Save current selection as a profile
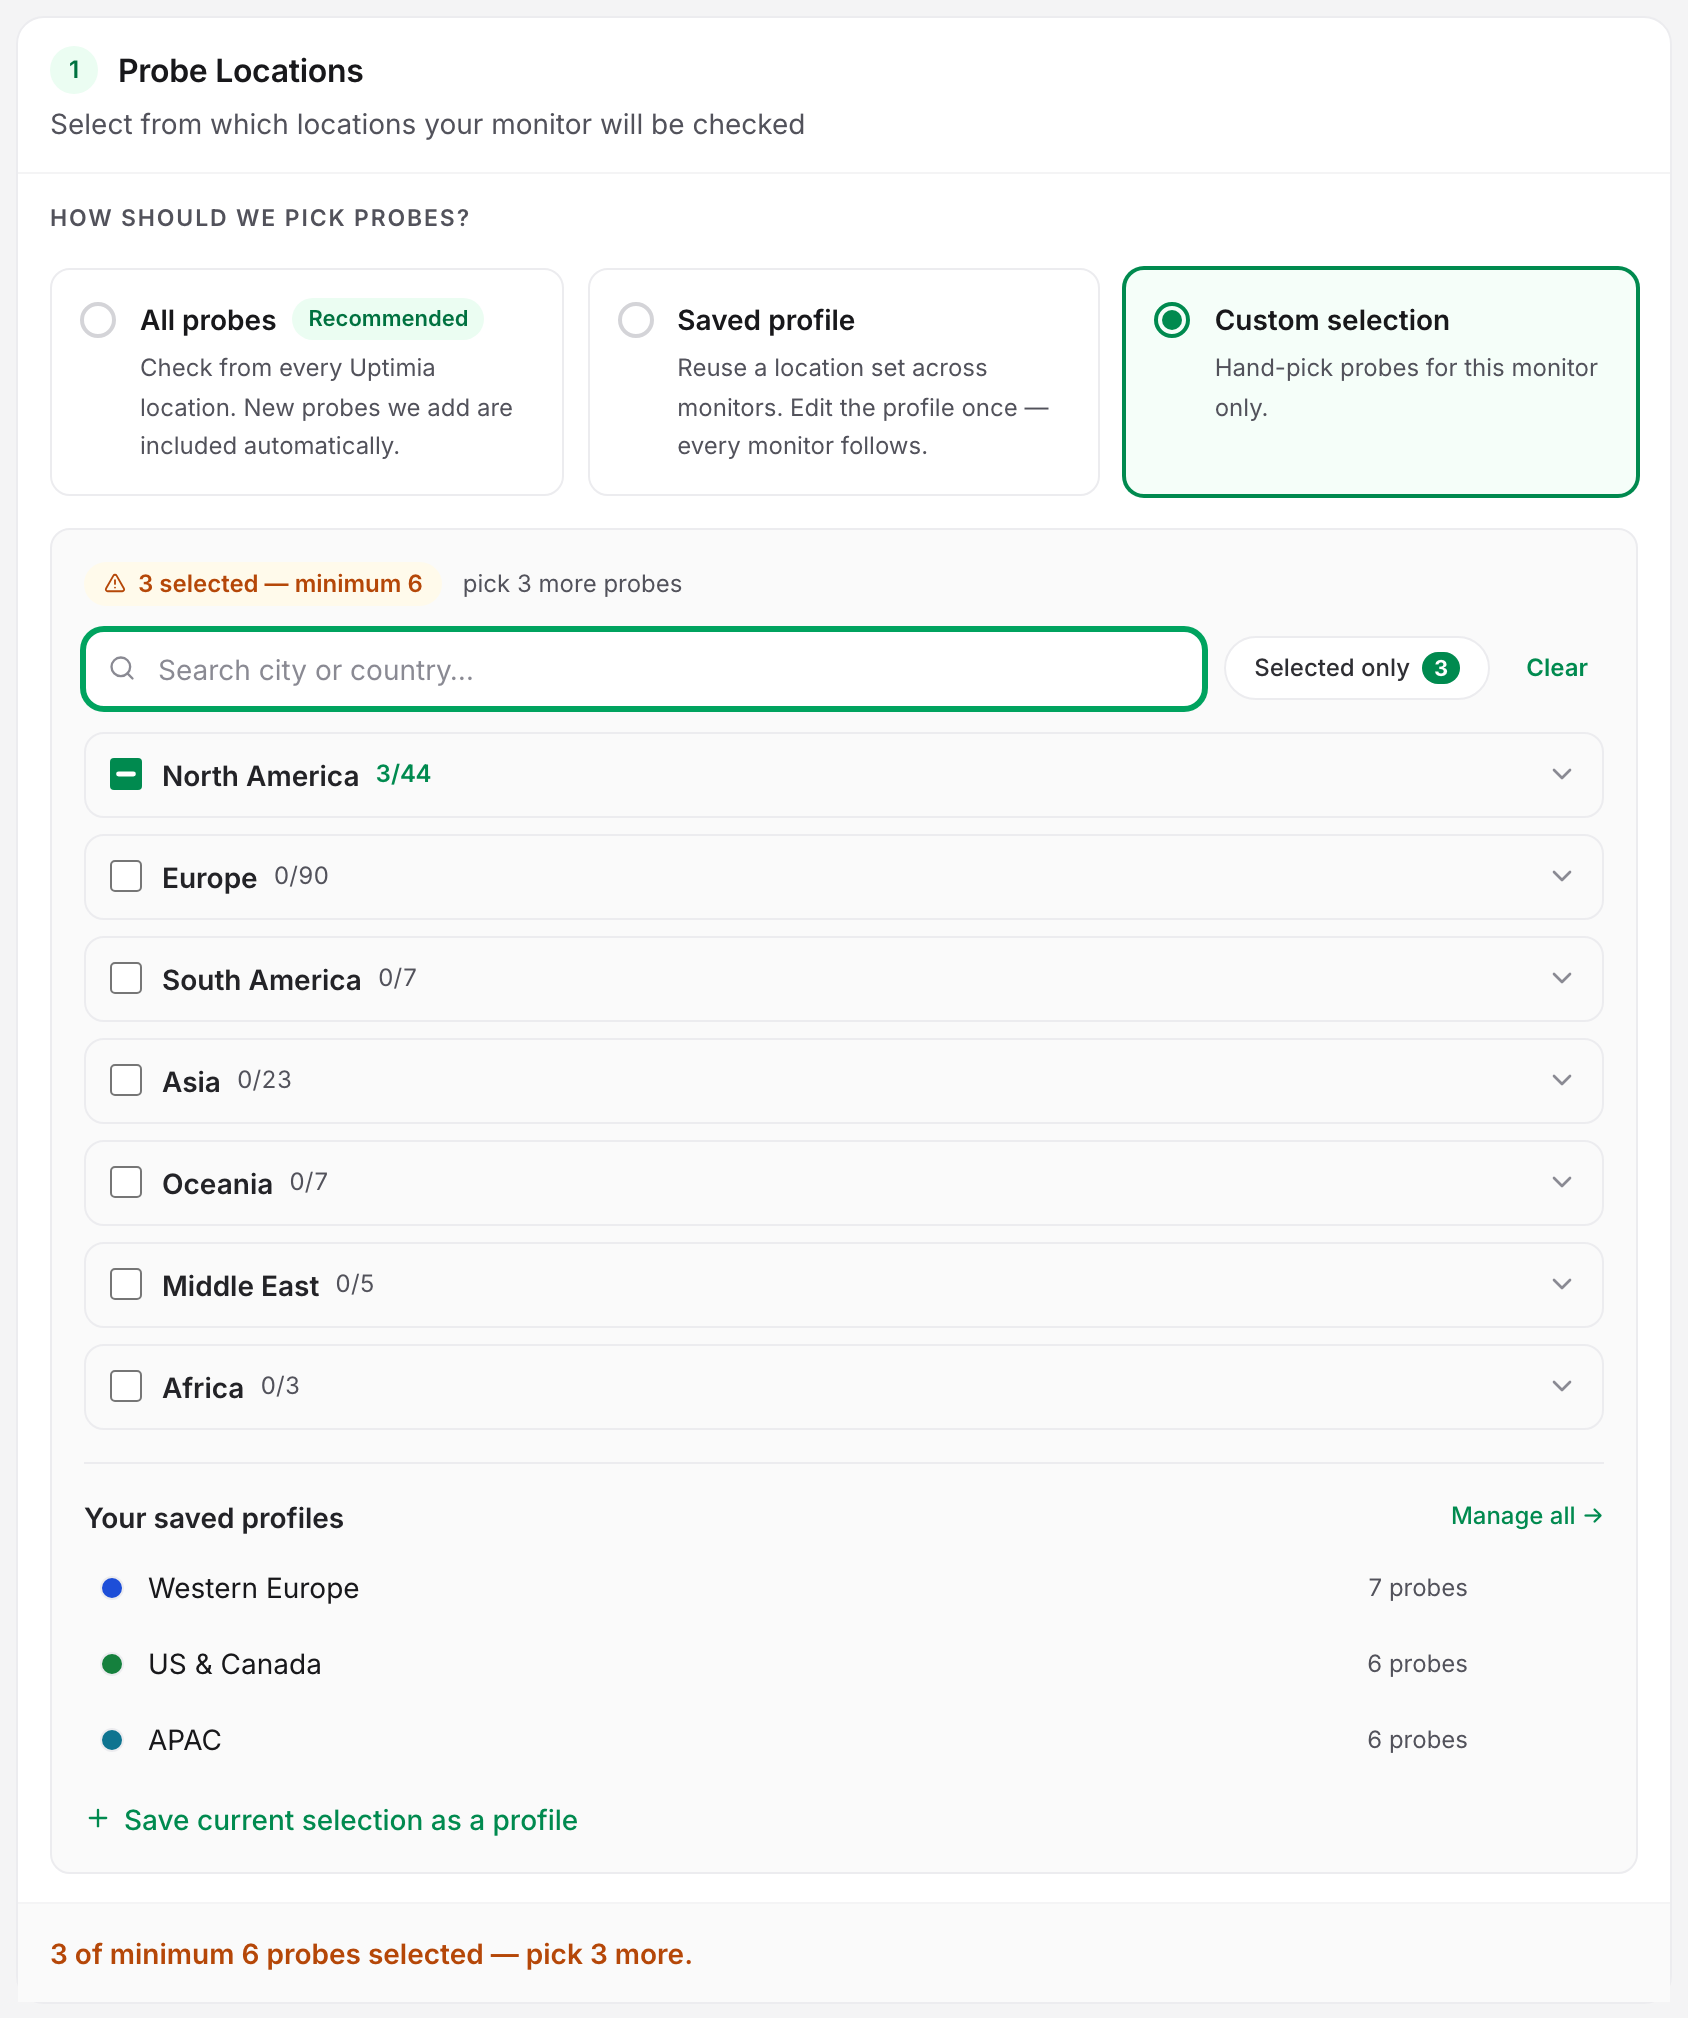 point(333,1820)
